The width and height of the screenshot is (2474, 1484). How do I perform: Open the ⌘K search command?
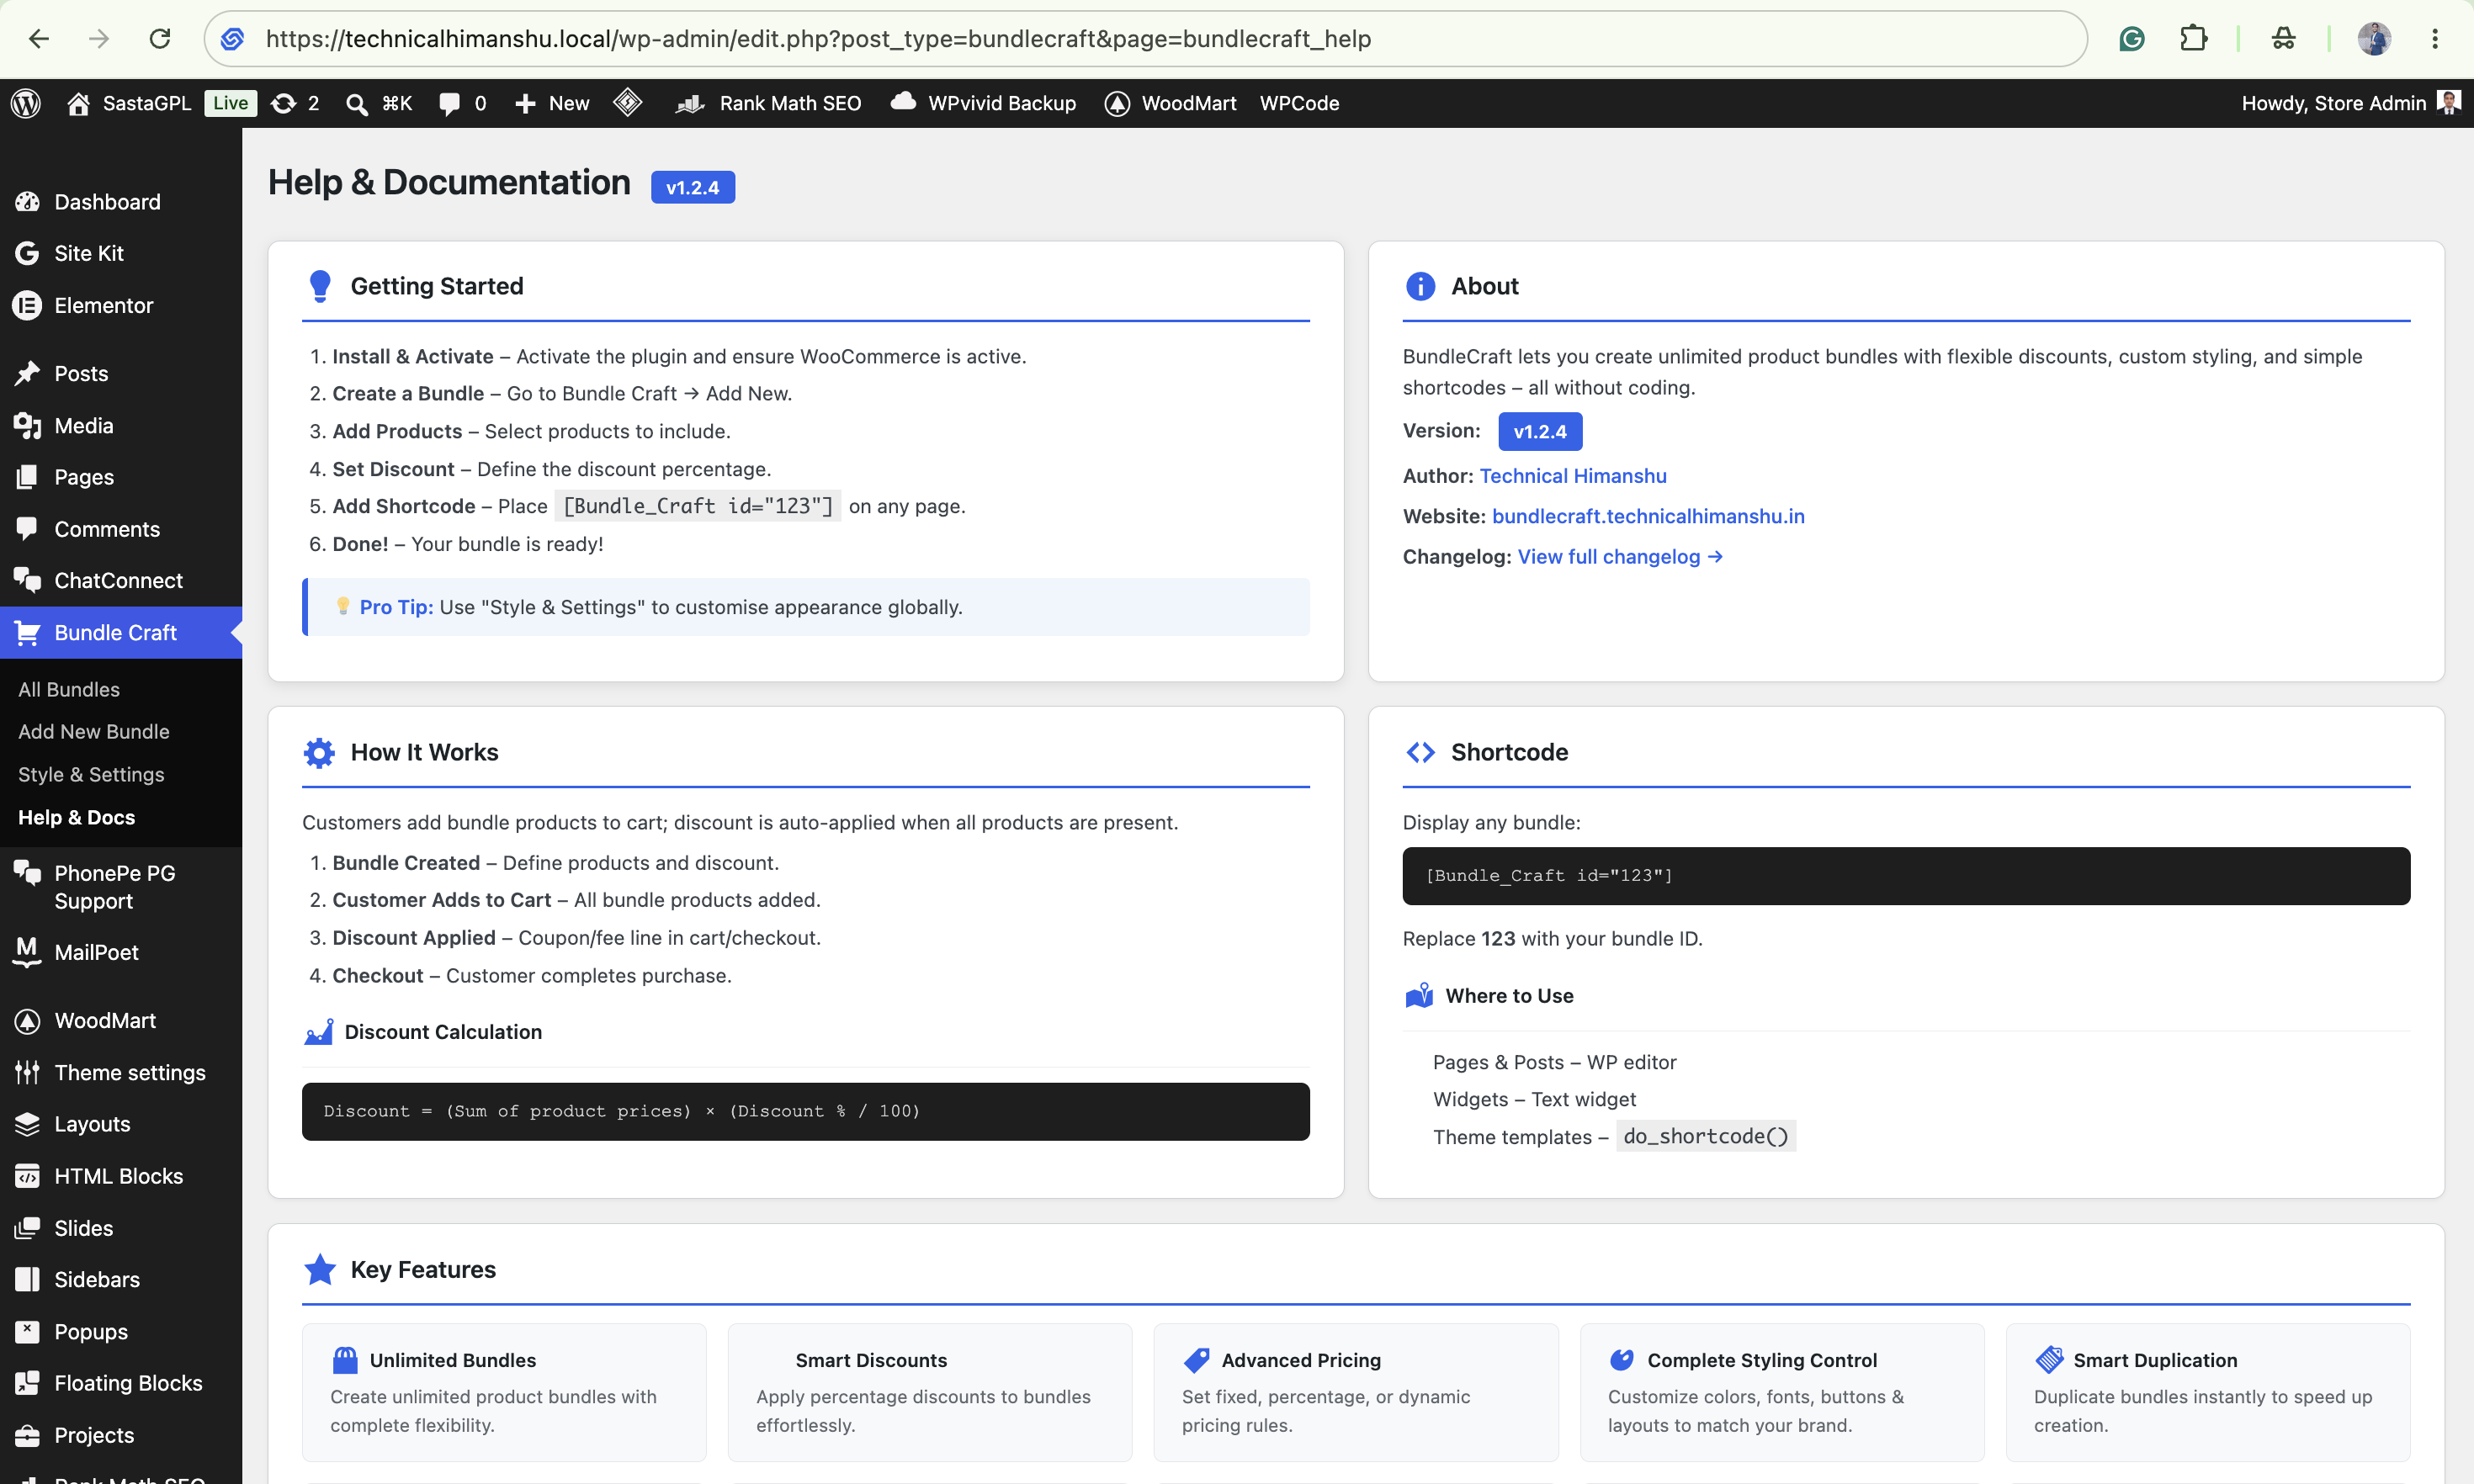click(x=379, y=103)
